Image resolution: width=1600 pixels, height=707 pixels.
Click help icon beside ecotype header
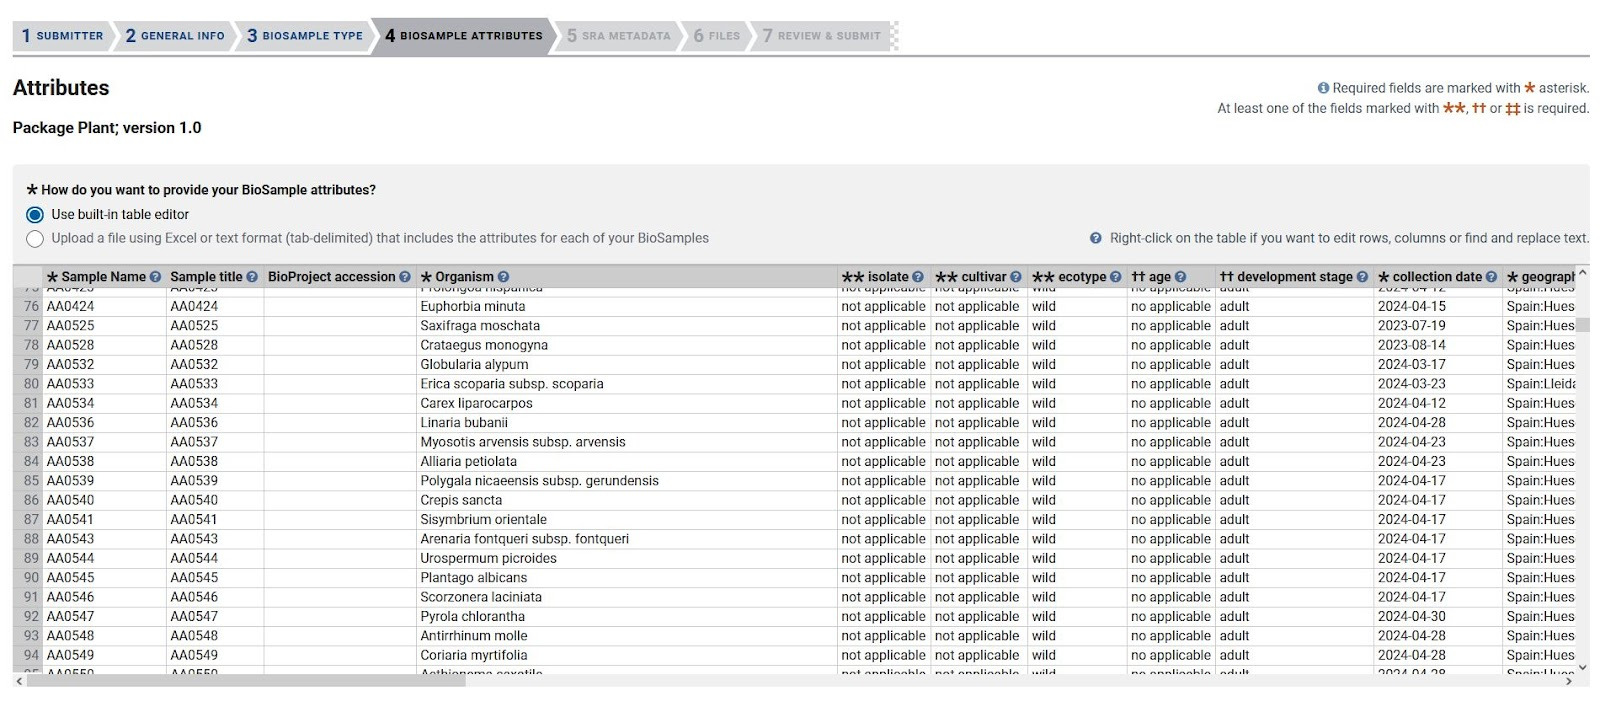click(x=1116, y=277)
